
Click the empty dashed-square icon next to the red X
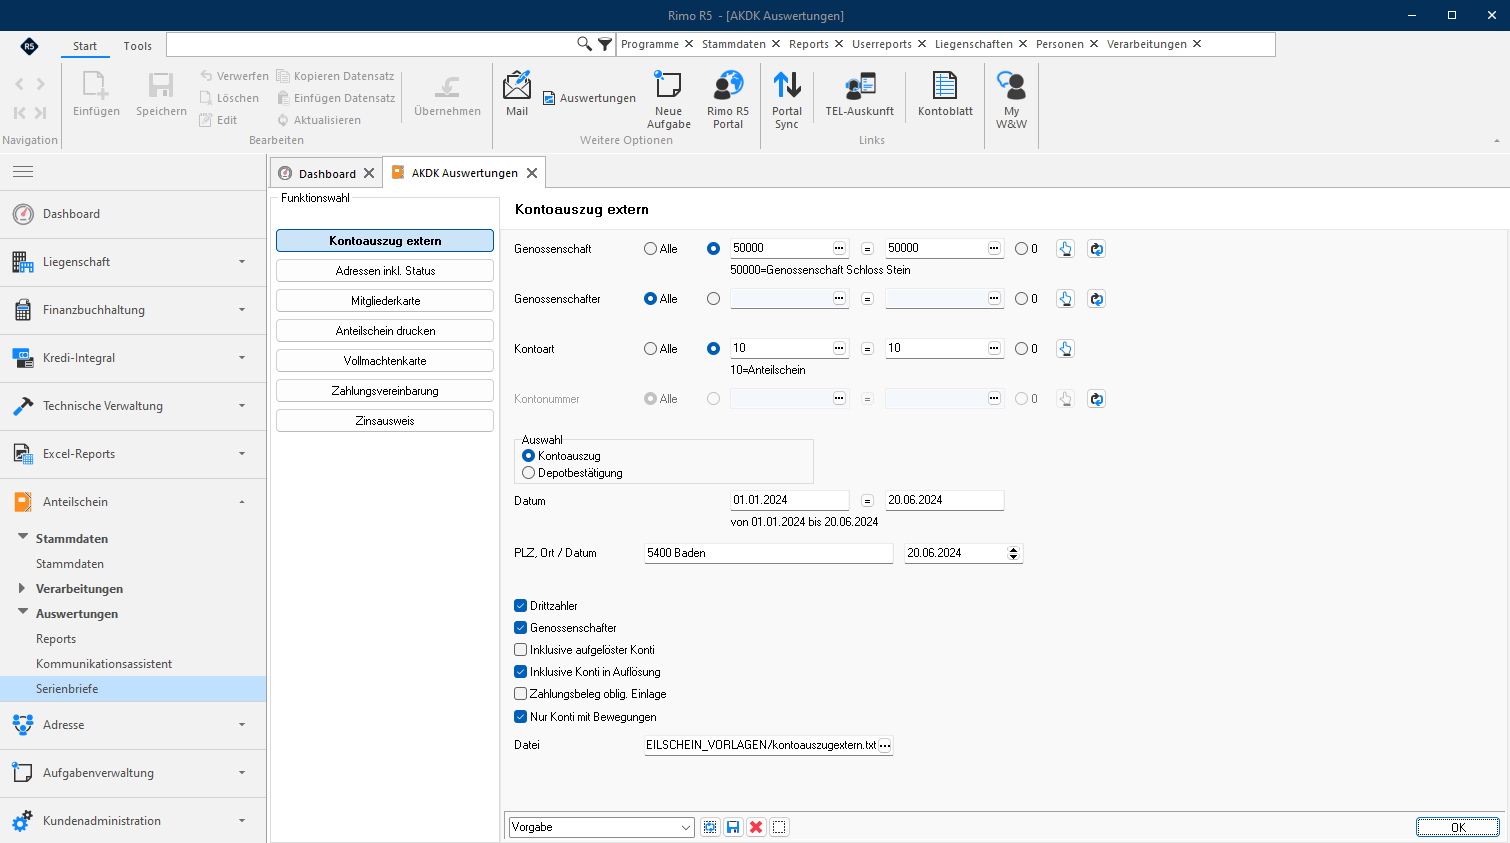pyautogui.click(x=780, y=827)
